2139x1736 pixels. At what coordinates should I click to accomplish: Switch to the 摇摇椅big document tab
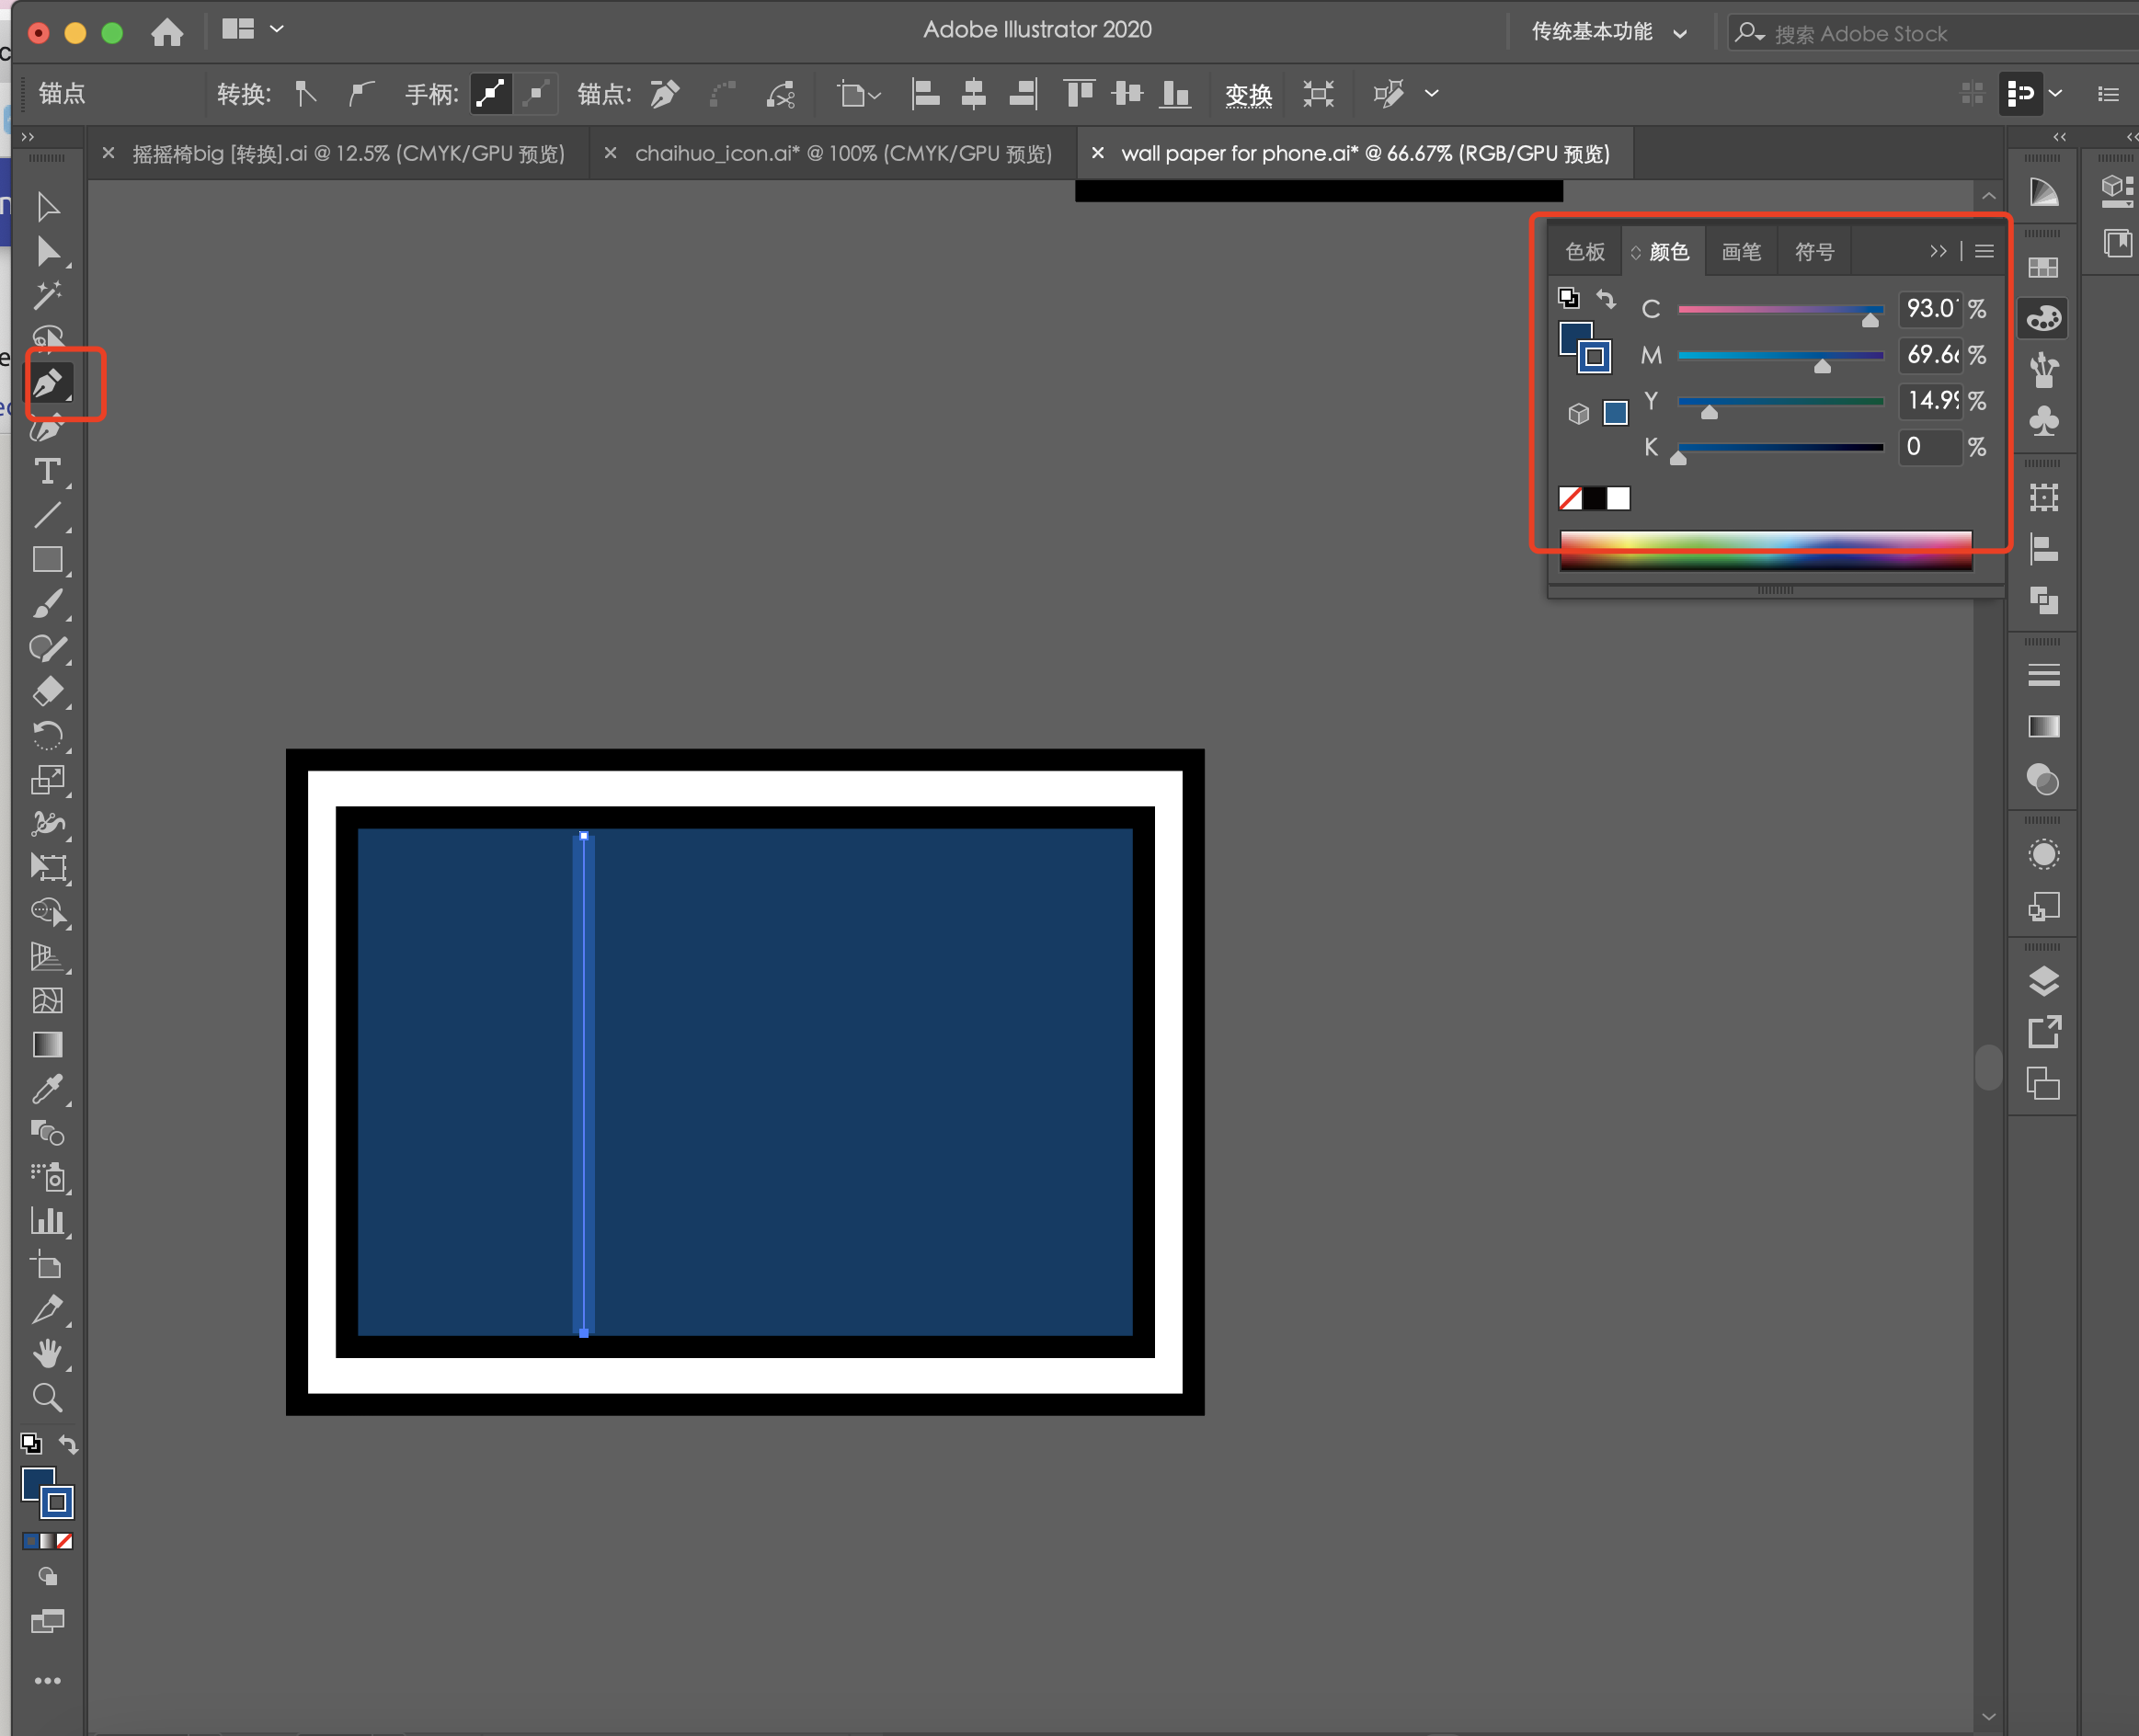pyautogui.click(x=348, y=154)
